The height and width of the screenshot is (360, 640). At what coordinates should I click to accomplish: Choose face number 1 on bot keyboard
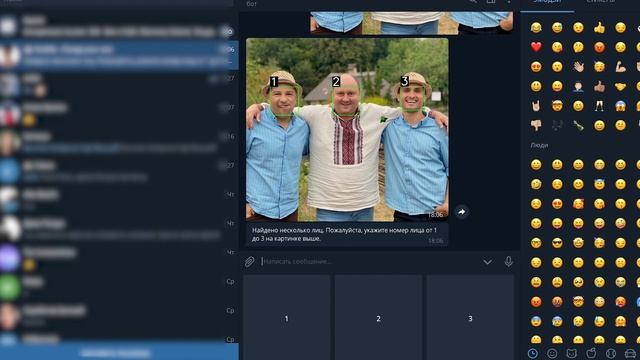[287, 318]
